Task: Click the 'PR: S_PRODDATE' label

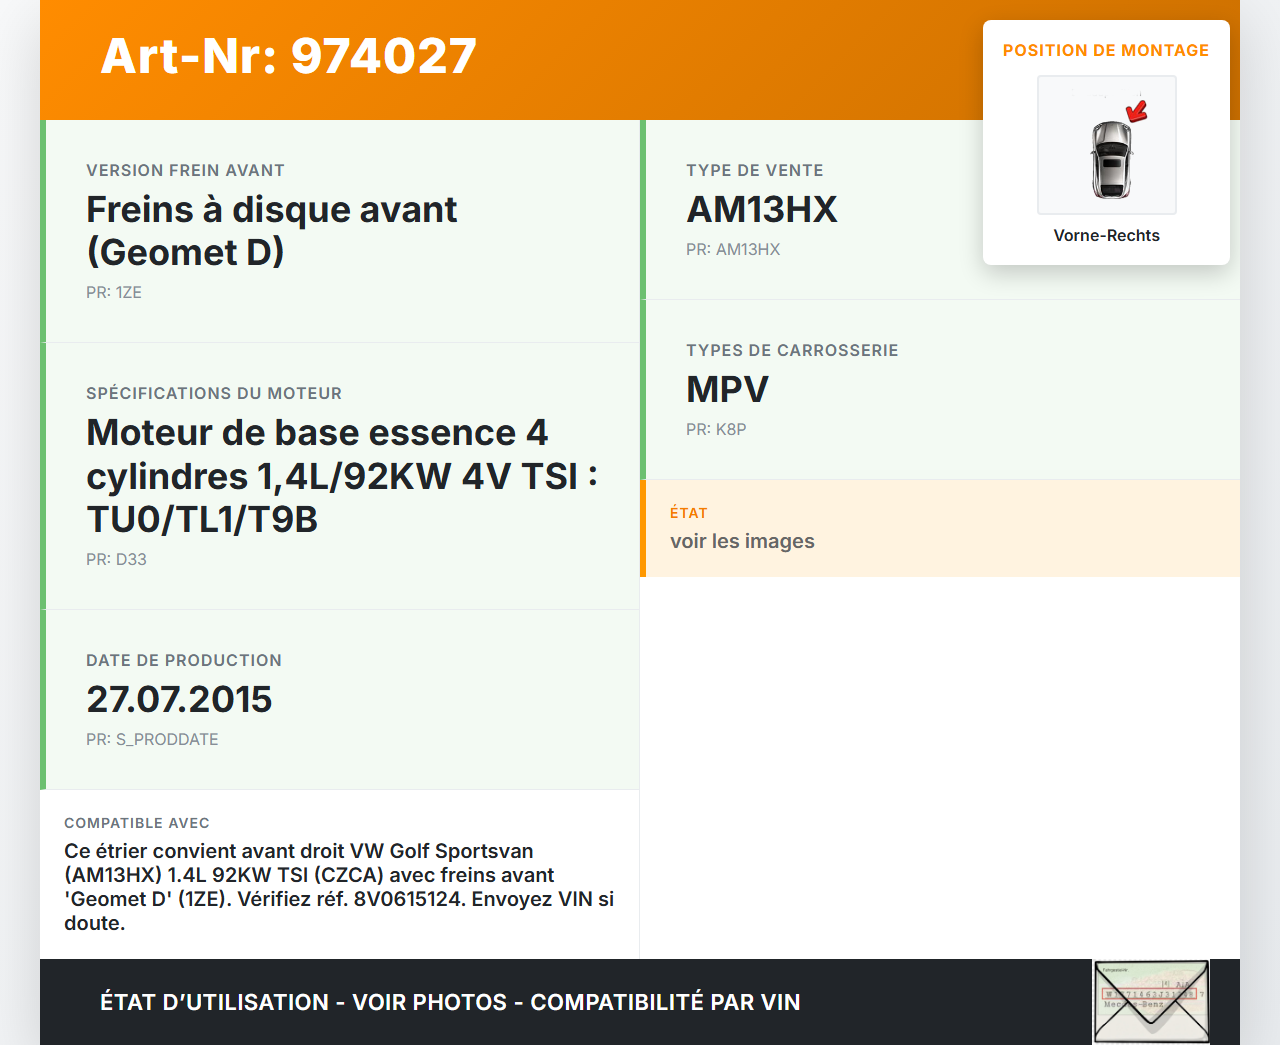Action: point(152,740)
